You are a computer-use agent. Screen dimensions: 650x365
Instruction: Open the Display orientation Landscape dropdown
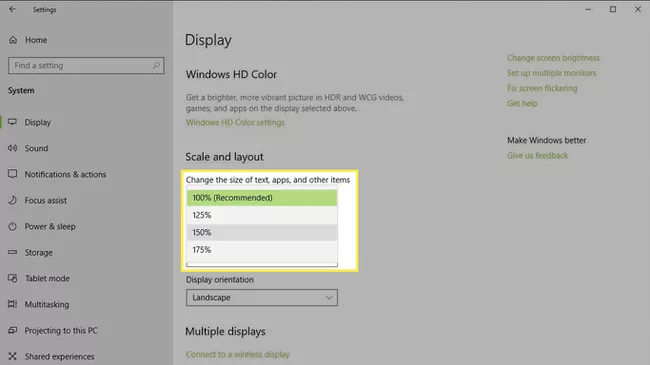pos(262,298)
